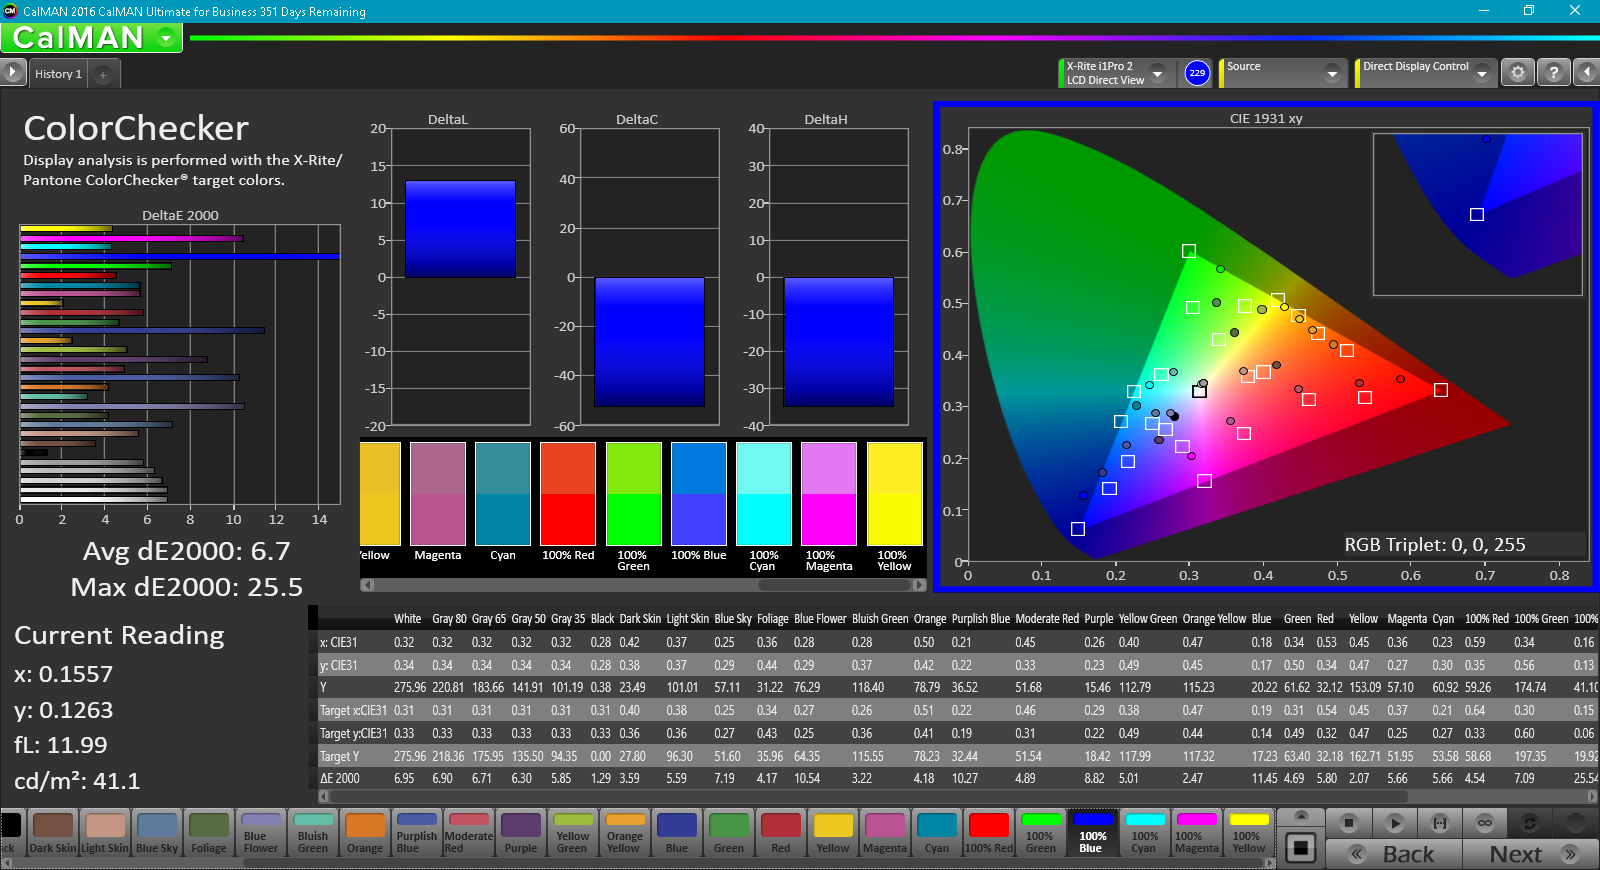The height and width of the screenshot is (870, 1600).
Task: Click the Back button
Action: [1394, 854]
